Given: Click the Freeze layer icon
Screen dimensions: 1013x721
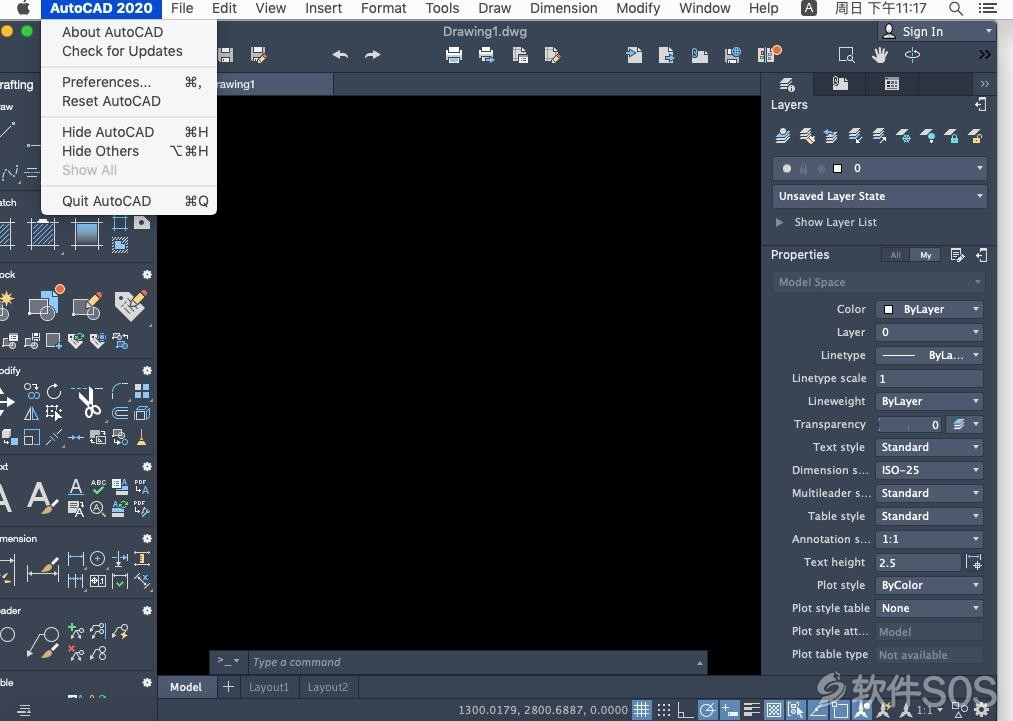Looking at the screenshot, I should [903, 136].
